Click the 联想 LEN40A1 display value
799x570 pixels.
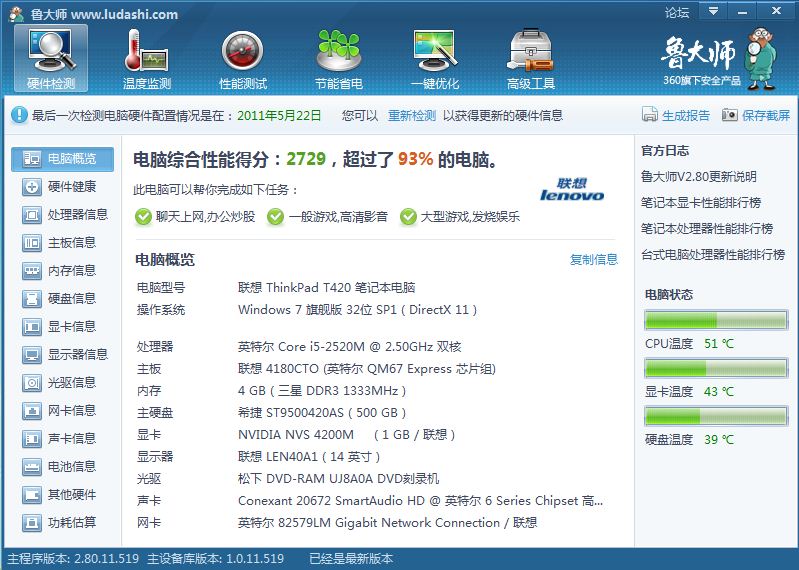click(x=309, y=456)
